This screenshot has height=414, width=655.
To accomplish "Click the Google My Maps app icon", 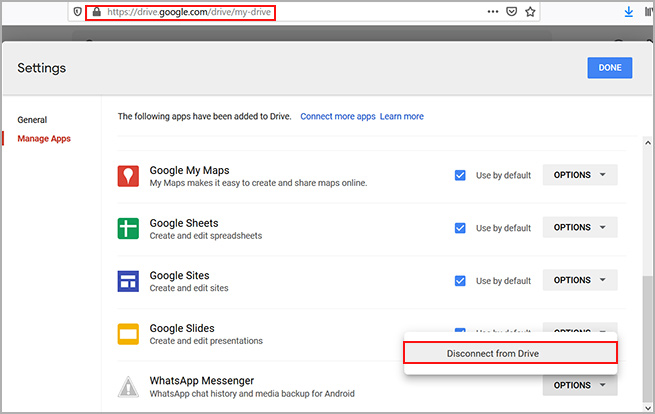I will pyautogui.click(x=128, y=176).
